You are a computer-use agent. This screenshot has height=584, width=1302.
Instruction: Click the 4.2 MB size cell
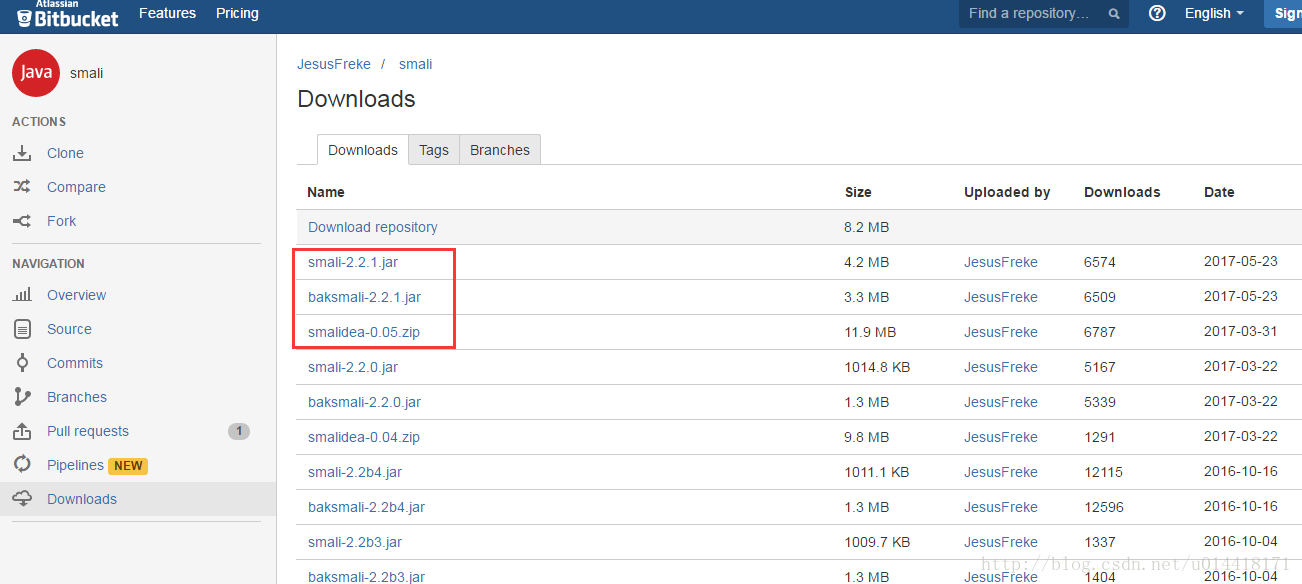click(x=867, y=262)
